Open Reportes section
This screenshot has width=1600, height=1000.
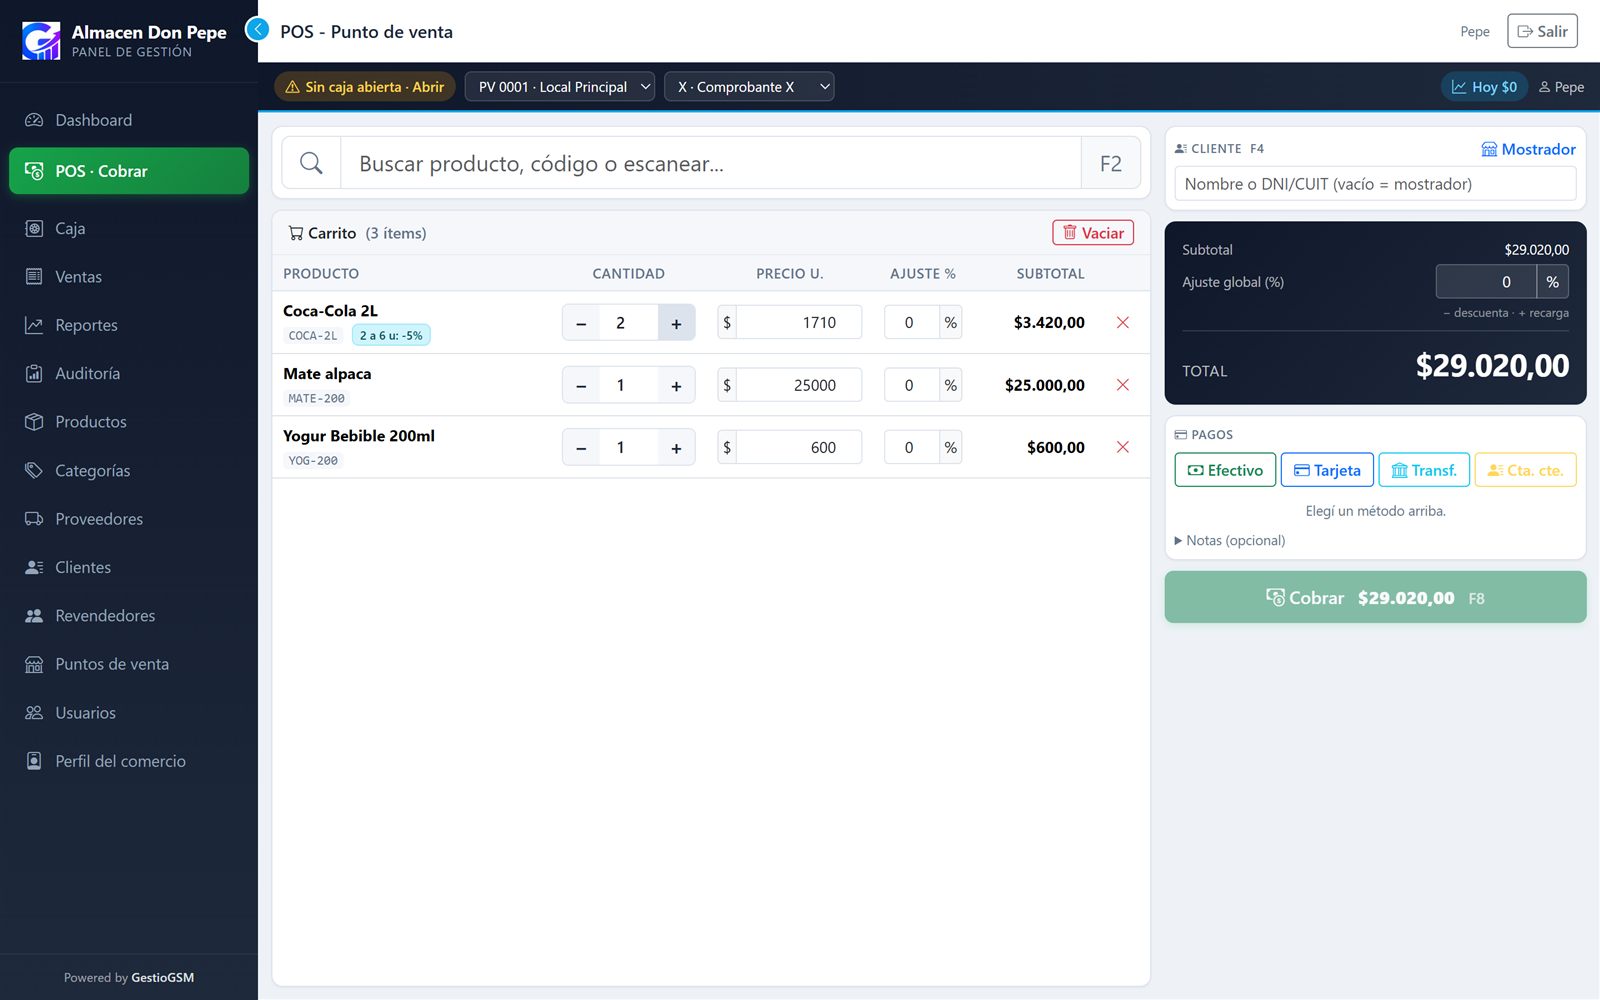[x=129, y=325]
